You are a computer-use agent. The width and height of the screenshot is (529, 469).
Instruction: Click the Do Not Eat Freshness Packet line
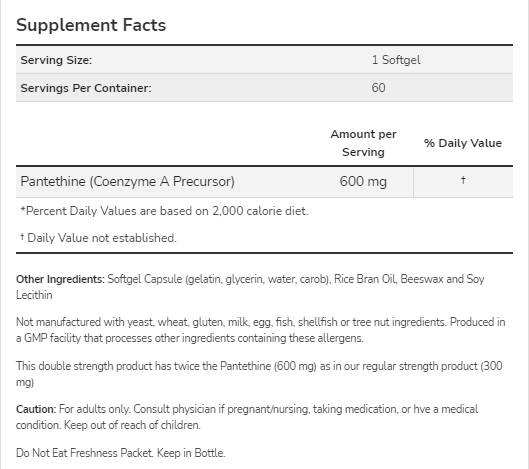click(x=120, y=453)
